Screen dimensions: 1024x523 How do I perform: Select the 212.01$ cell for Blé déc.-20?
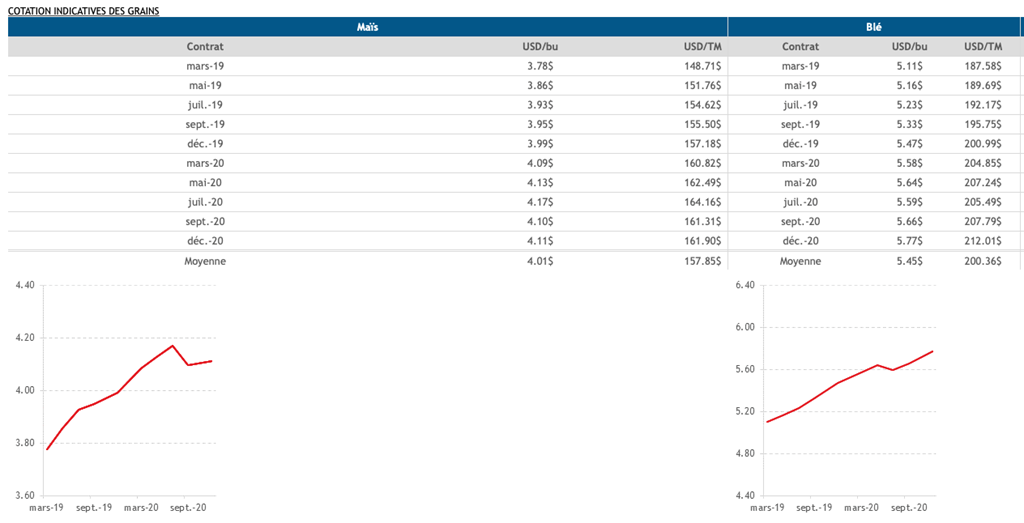tap(982, 241)
